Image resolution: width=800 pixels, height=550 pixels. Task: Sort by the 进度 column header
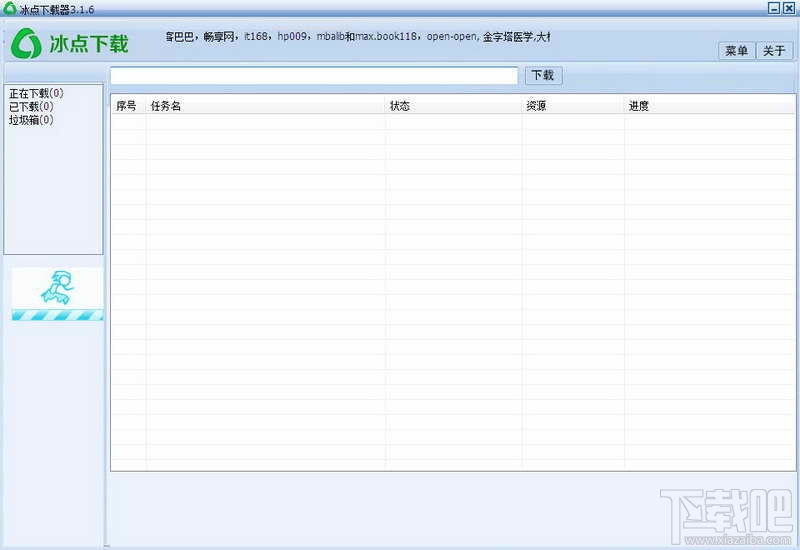coord(710,106)
